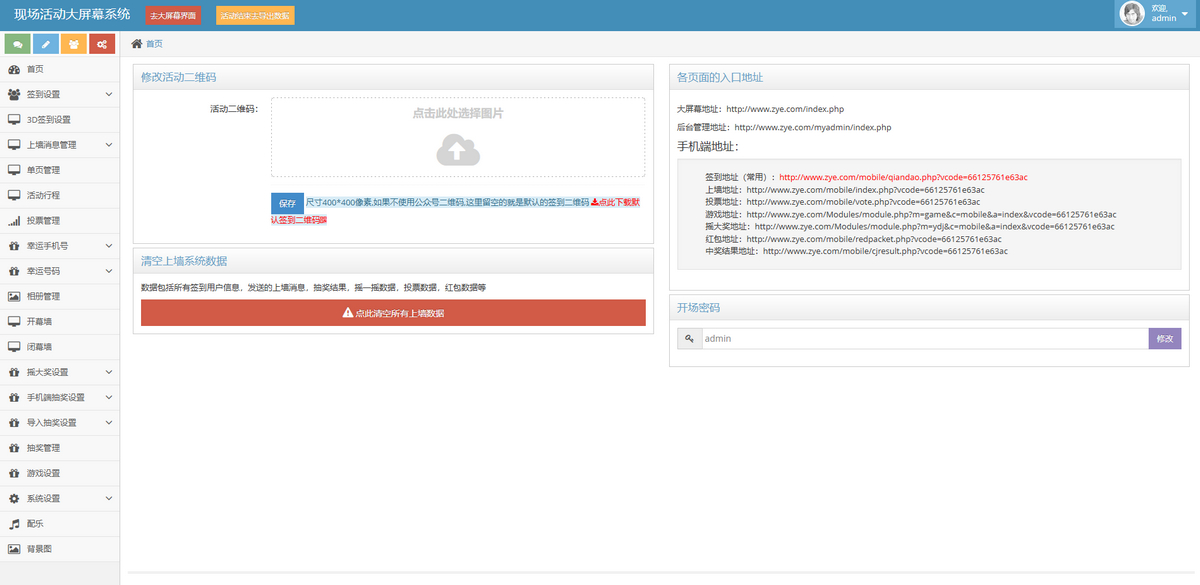Screen dimensions: 1200x585
Task: Go to 3D签到设置 in the sidebar
Action: click(x=48, y=120)
